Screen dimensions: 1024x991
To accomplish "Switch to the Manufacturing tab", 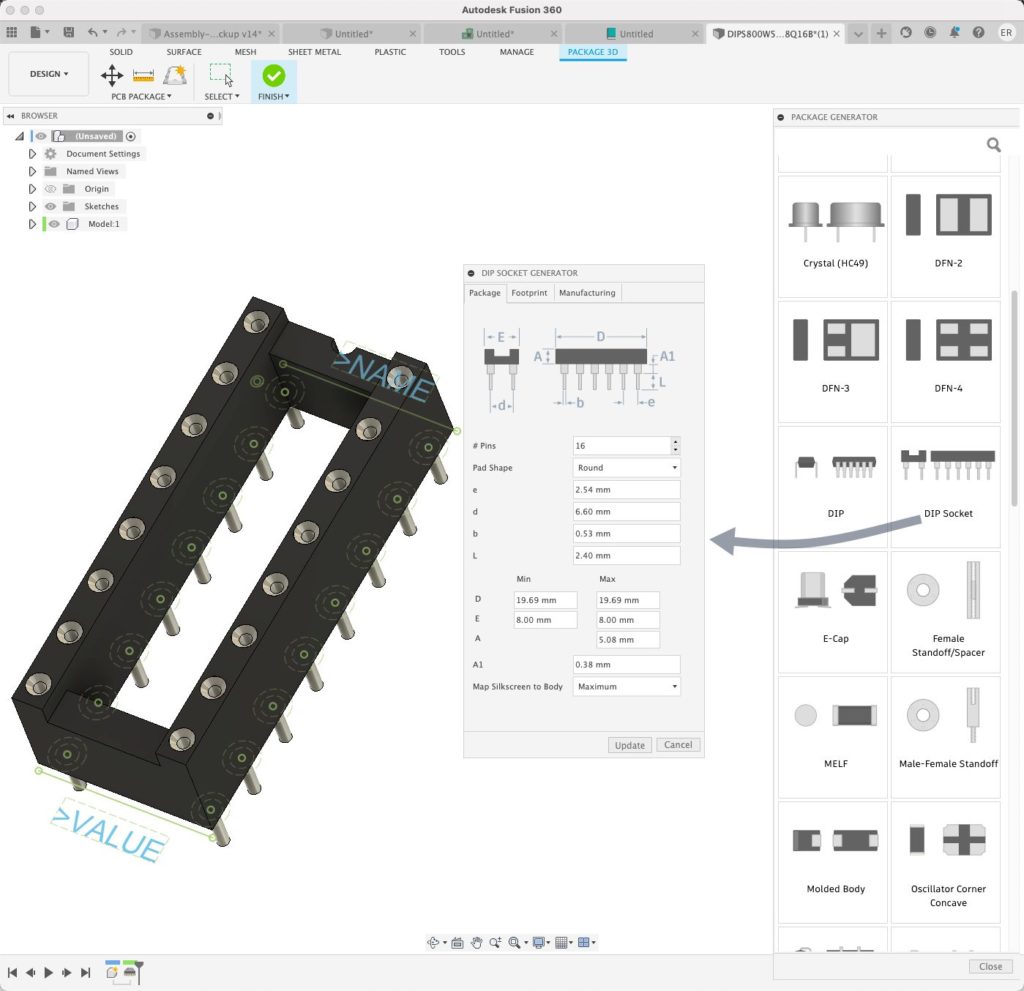I will tap(587, 293).
